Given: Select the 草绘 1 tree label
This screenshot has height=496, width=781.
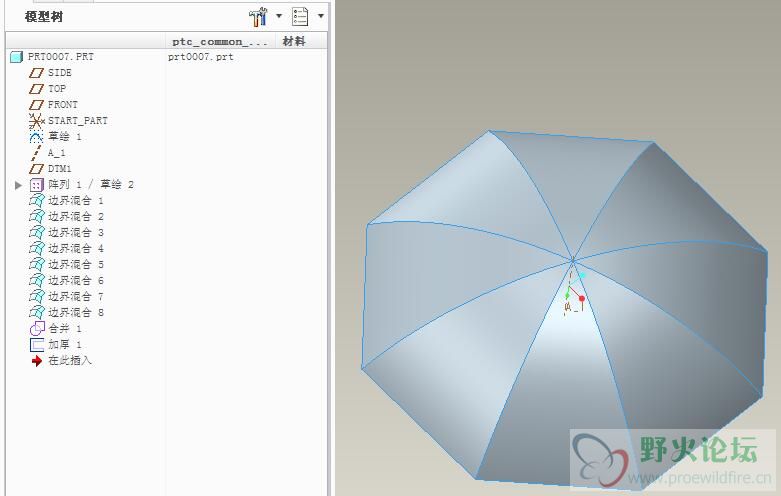Looking at the screenshot, I should click(x=65, y=136).
